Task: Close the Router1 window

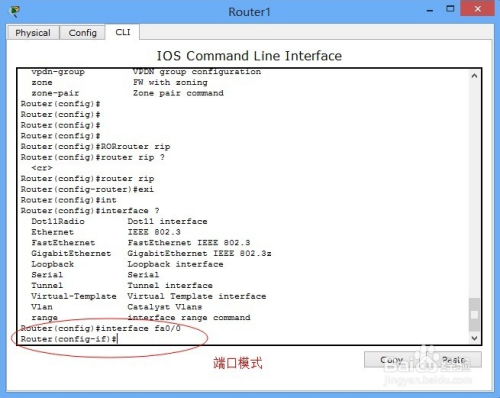Action: [x=477, y=8]
